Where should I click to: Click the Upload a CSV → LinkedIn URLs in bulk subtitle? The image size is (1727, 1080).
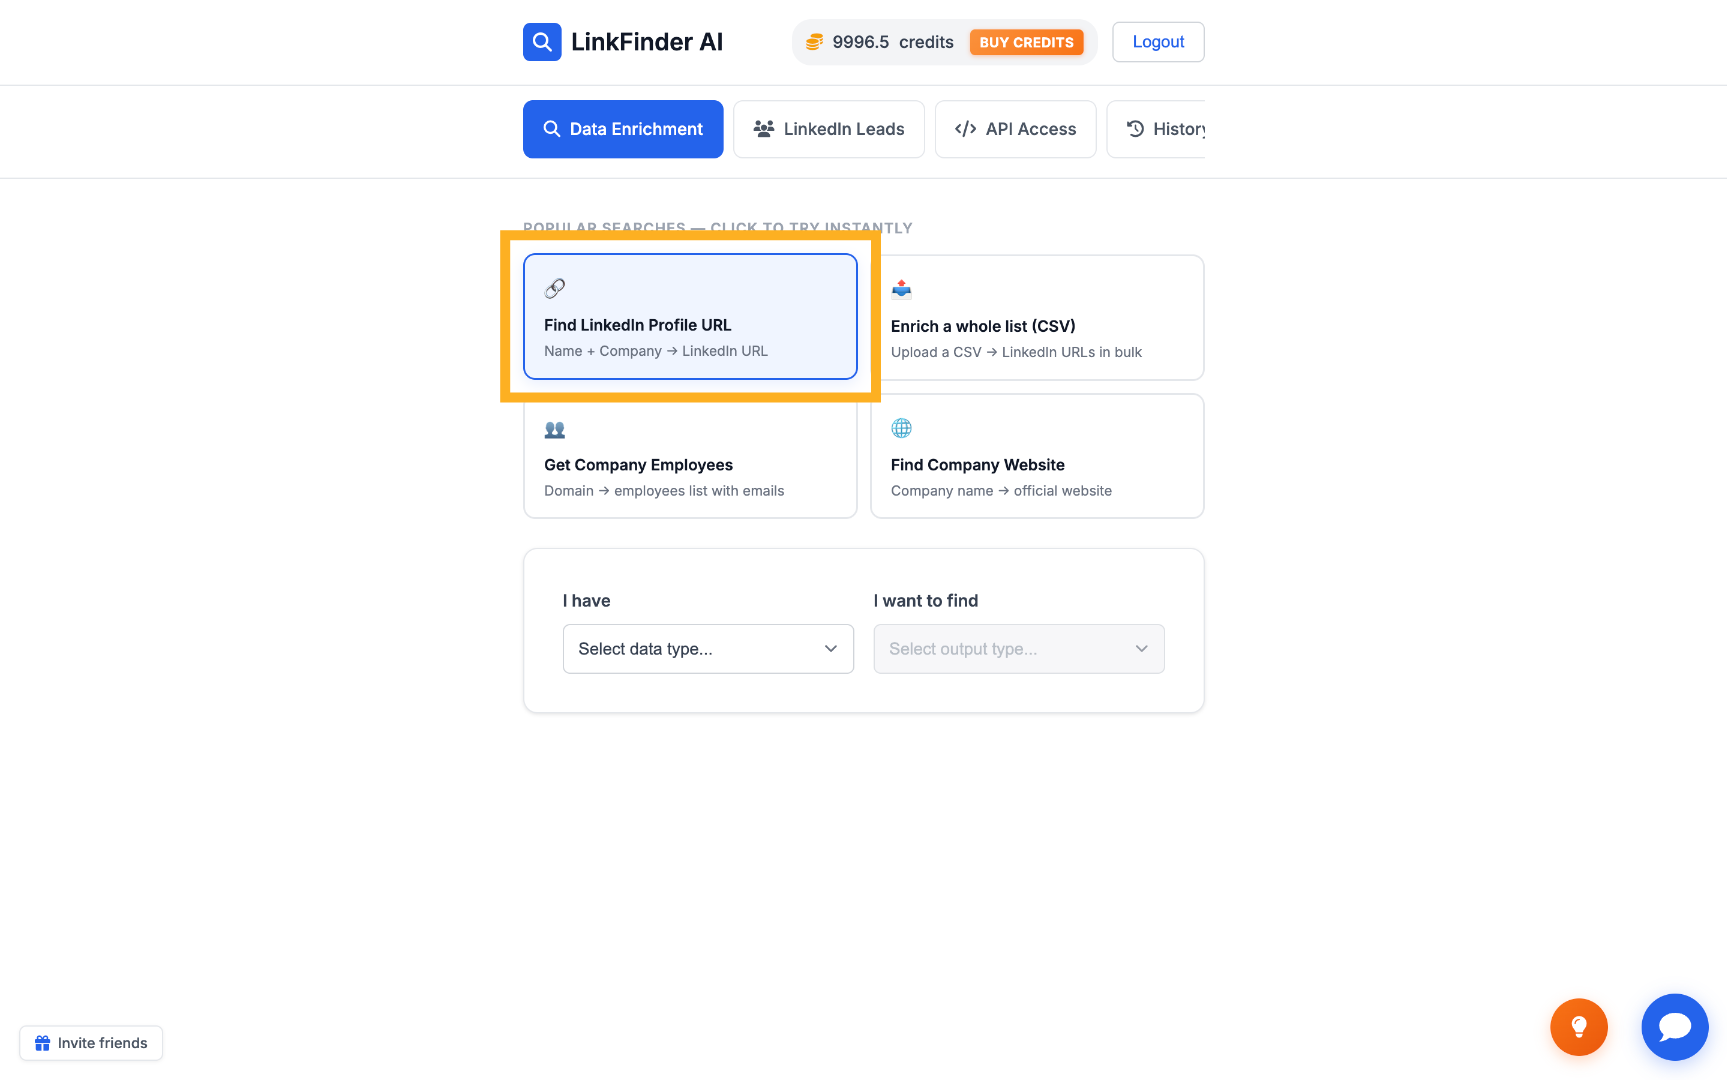(x=1016, y=352)
